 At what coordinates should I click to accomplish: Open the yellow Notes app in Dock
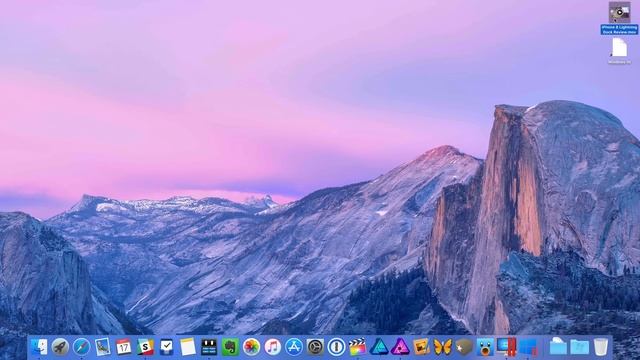pyautogui.click(x=188, y=347)
